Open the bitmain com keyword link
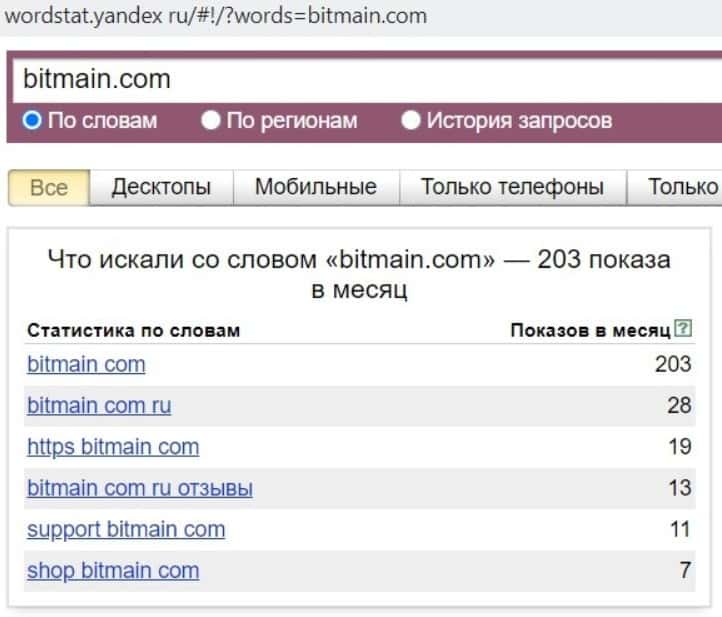 click(x=86, y=364)
